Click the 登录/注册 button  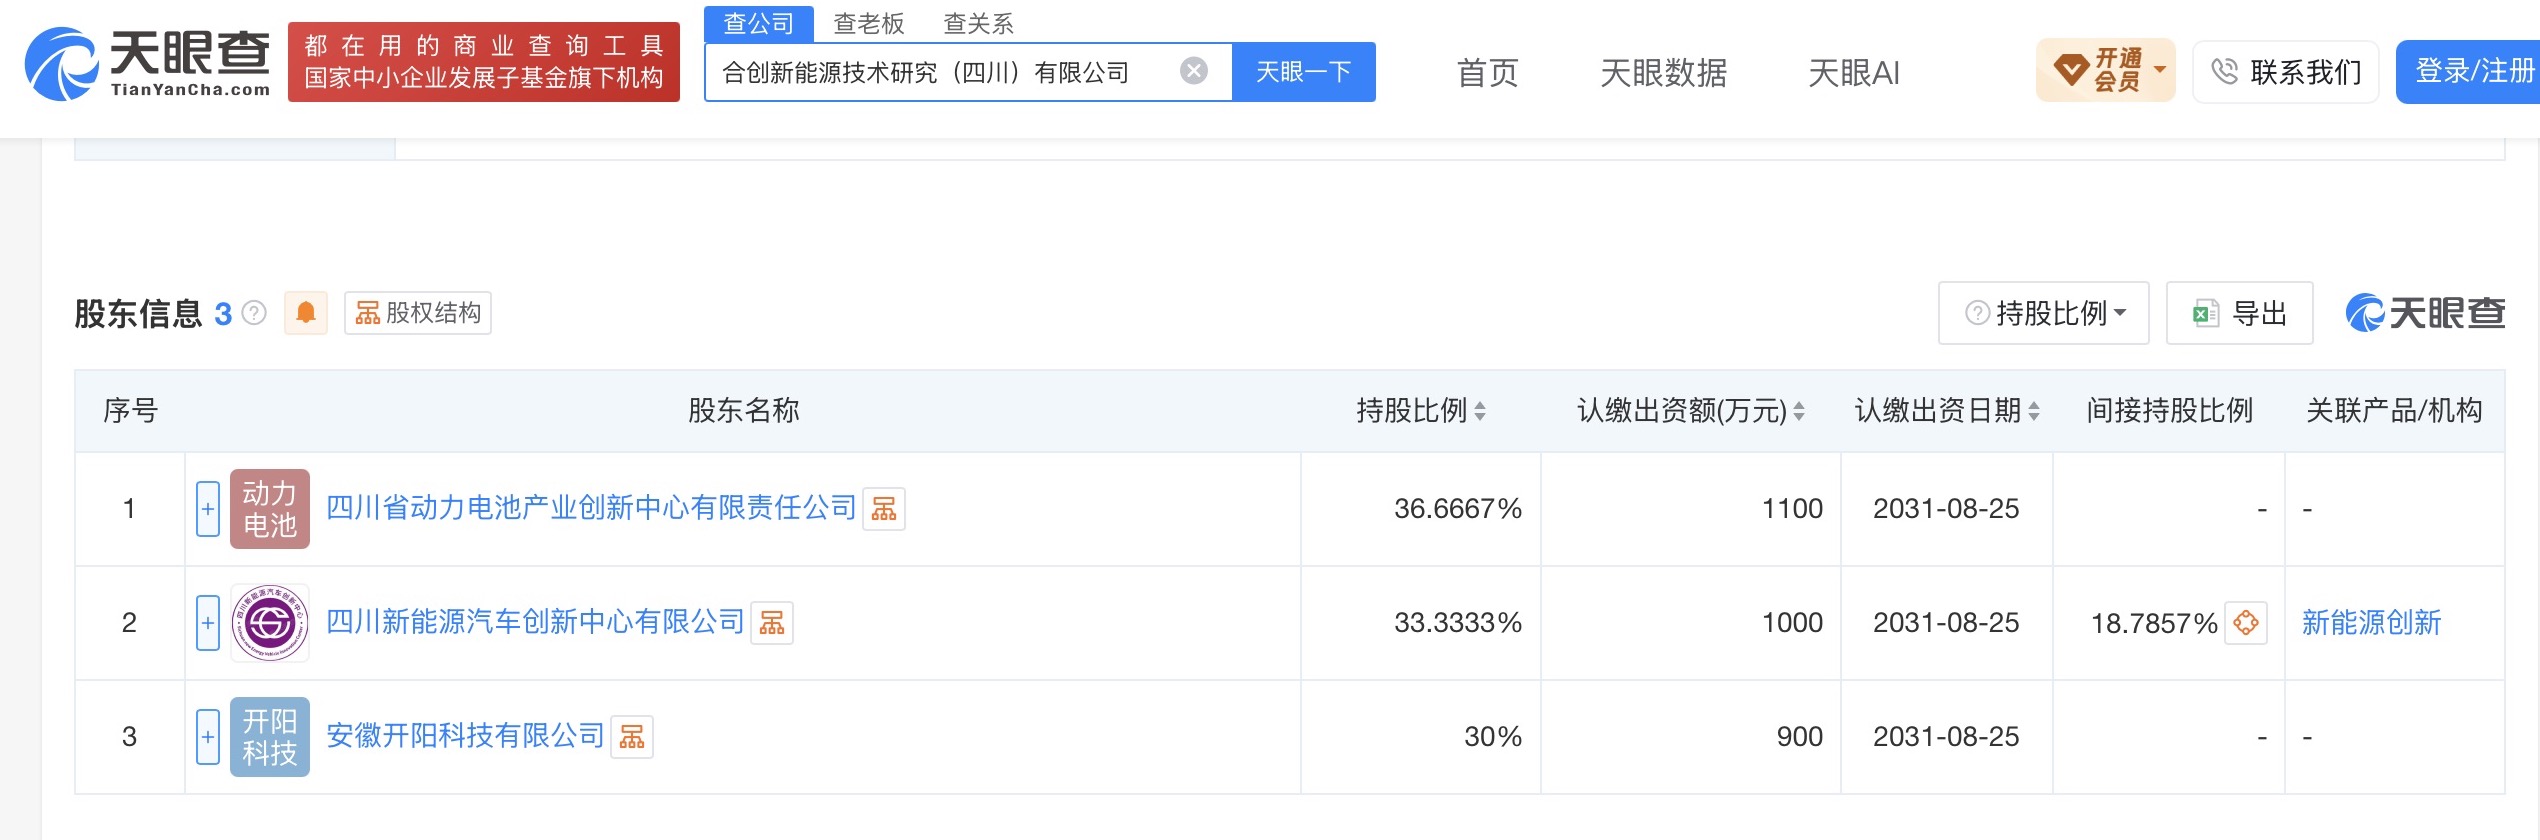(x=2468, y=71)
